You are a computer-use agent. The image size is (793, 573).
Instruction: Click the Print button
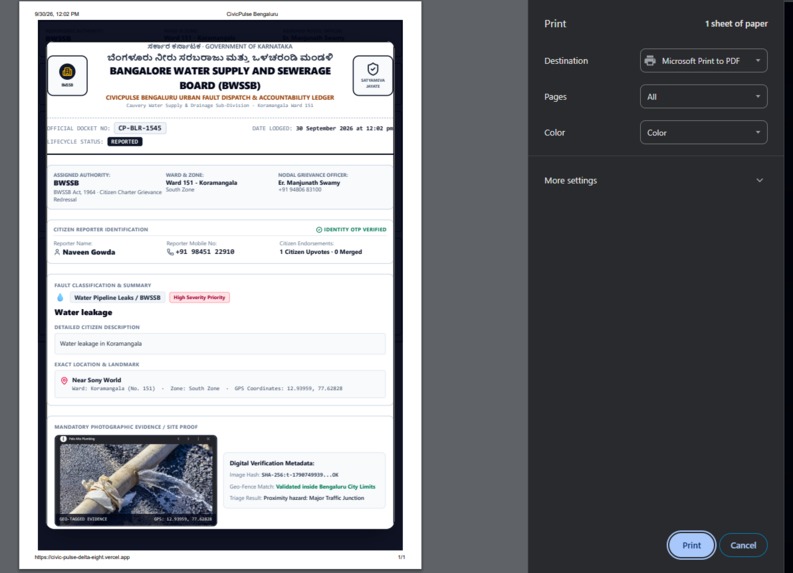pyautogui.click(x=691, y=545)
